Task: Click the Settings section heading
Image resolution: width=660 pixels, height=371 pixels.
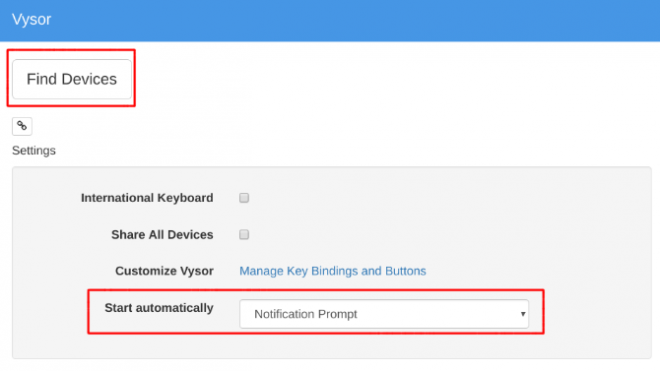Action: [34, 150]
